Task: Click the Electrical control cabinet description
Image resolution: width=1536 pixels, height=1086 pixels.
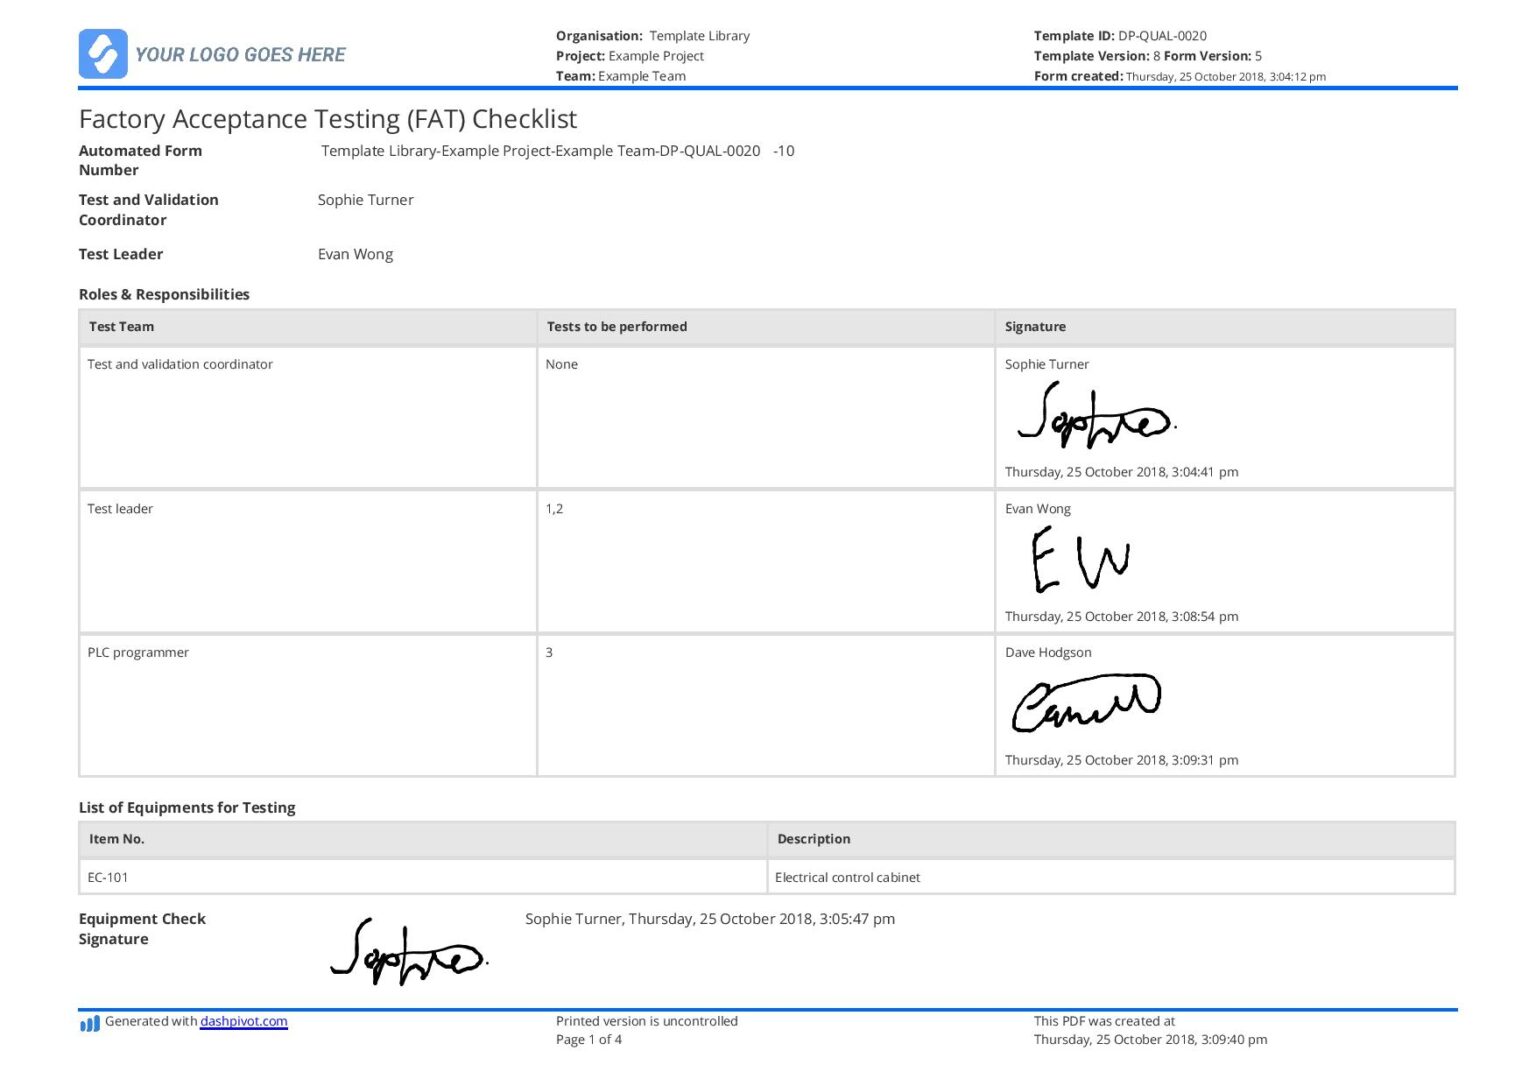Action: pyautogui.click(x=847, y=877)
